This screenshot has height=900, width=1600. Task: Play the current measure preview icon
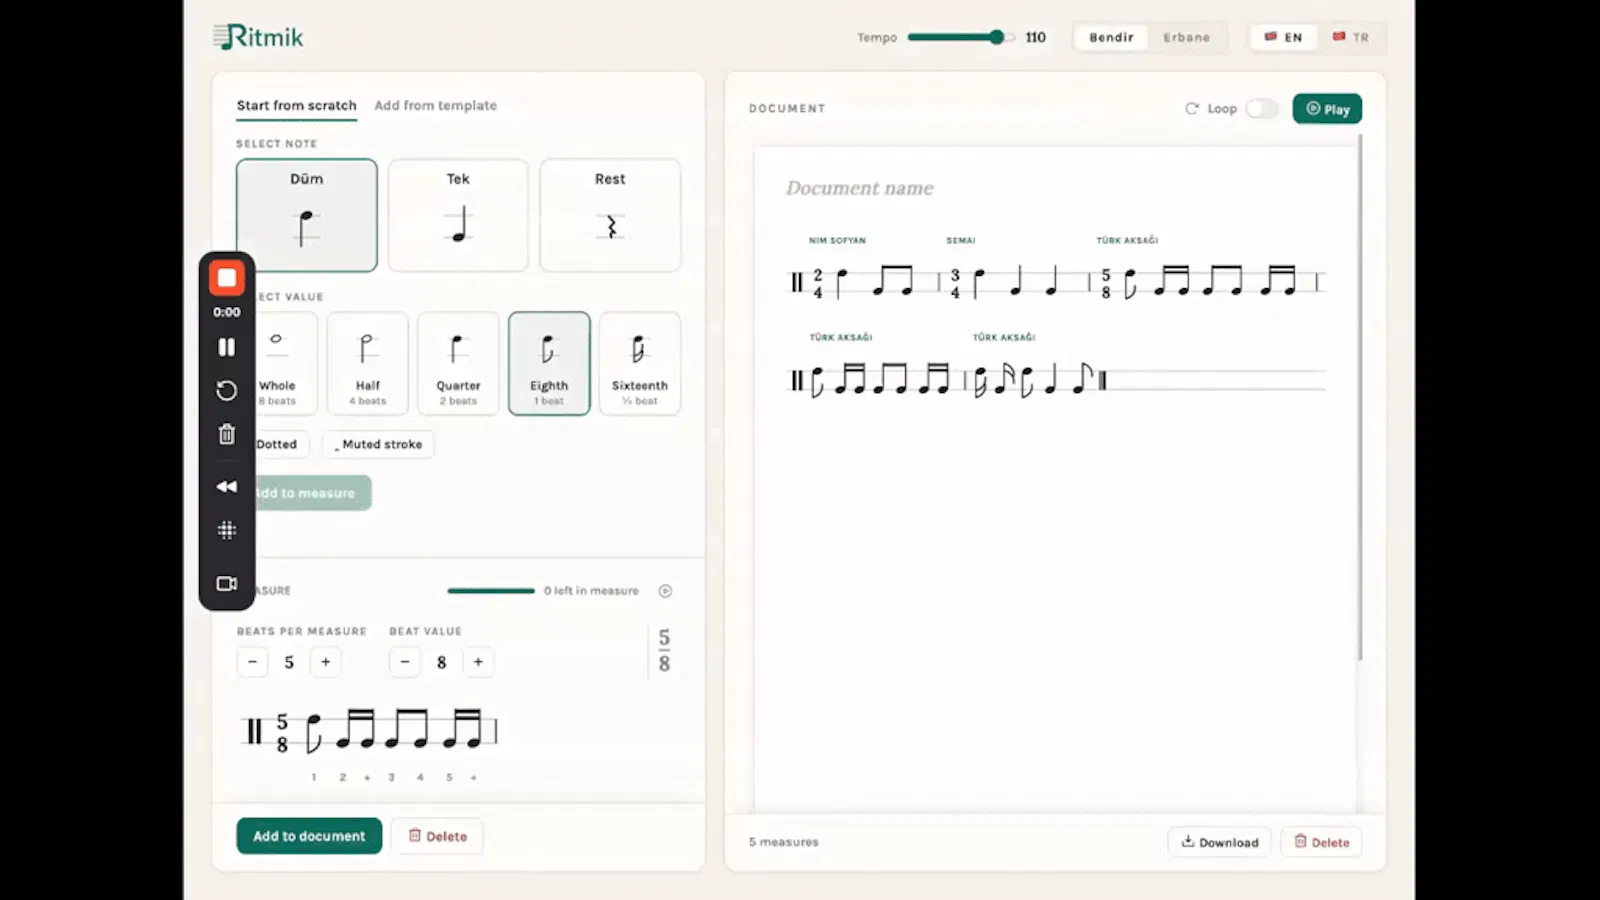click(665, 591)
